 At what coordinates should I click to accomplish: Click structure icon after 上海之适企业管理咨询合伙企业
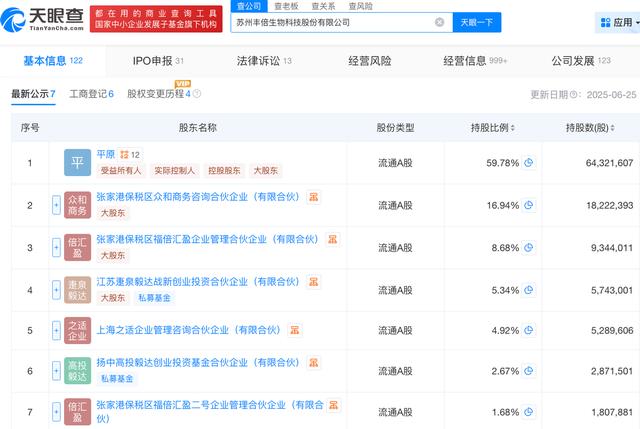coord(295,330)
